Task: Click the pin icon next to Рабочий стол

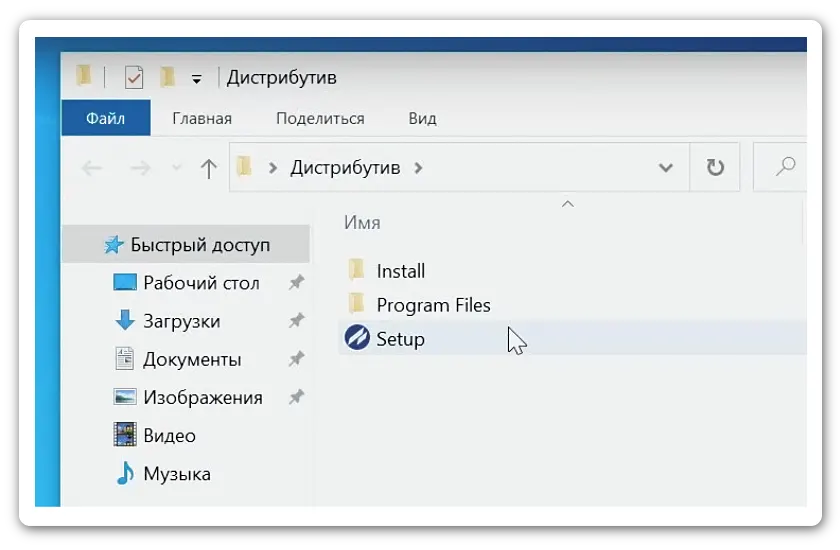Action: point(296,282)
